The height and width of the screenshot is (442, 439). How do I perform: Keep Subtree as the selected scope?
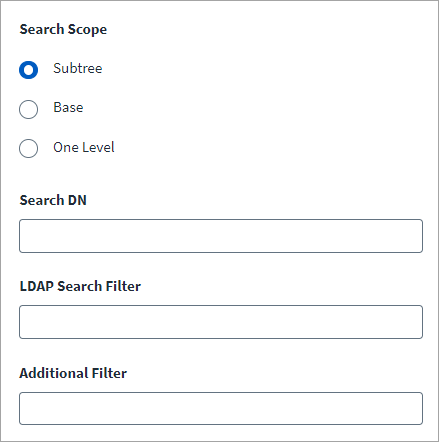click(28, 70)
